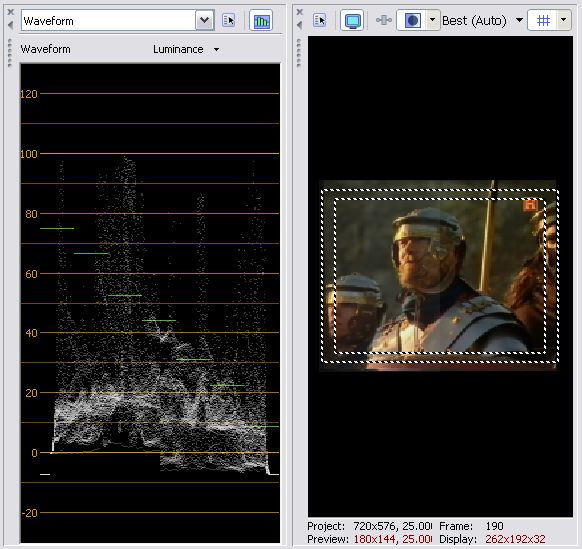Image resolution: width=582 pixels, height=549 pixels.
Task: Click the collapse arrow of Video Preview panel
Action: pyautogui.click(x=300, y=25)
